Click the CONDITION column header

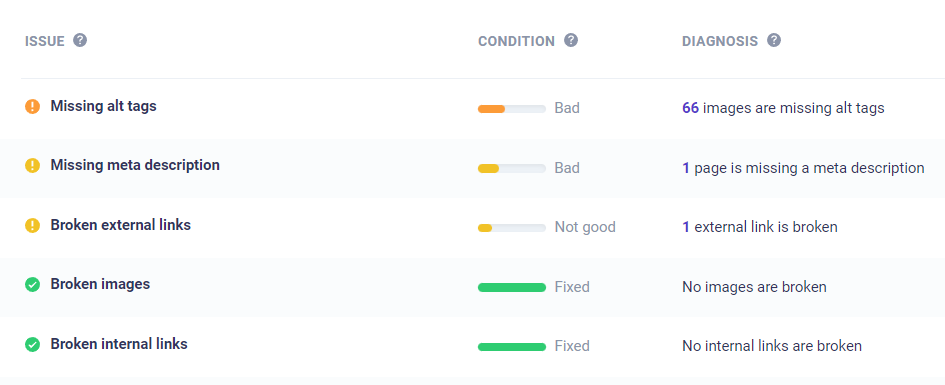(x=516, y=42)
